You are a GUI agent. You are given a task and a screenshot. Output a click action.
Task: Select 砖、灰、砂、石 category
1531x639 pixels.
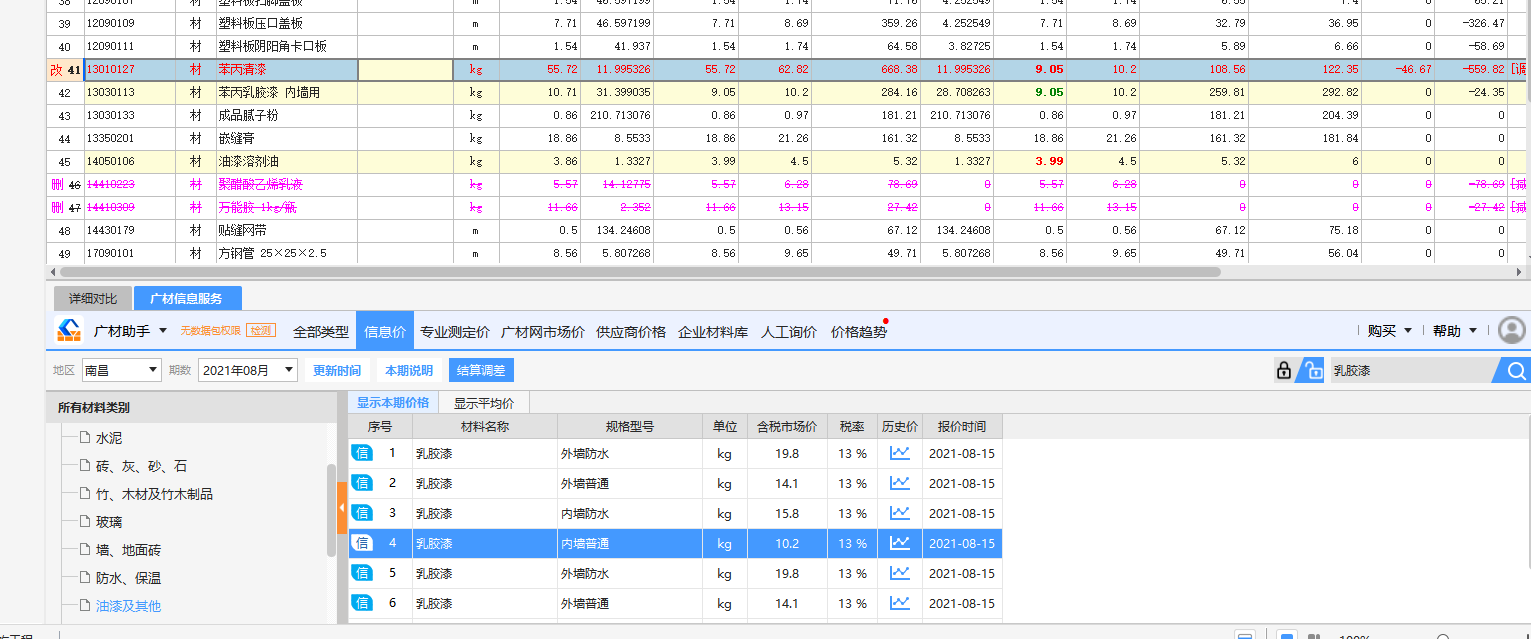(x=141, y=465)
